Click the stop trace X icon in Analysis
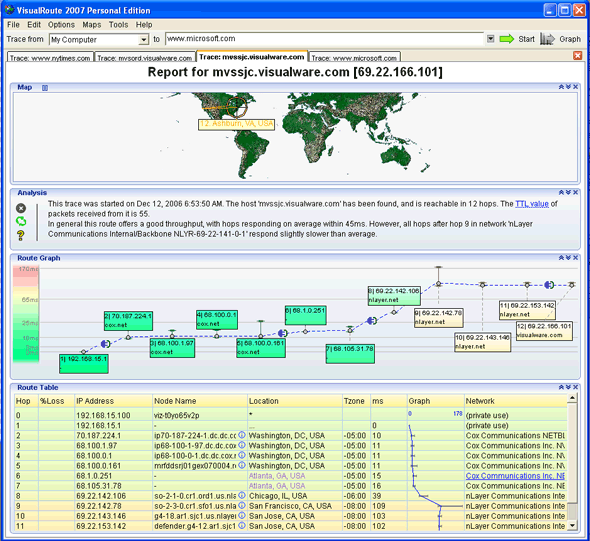The image size is (590, 541). pyautogui.click(x=21, y=208)
